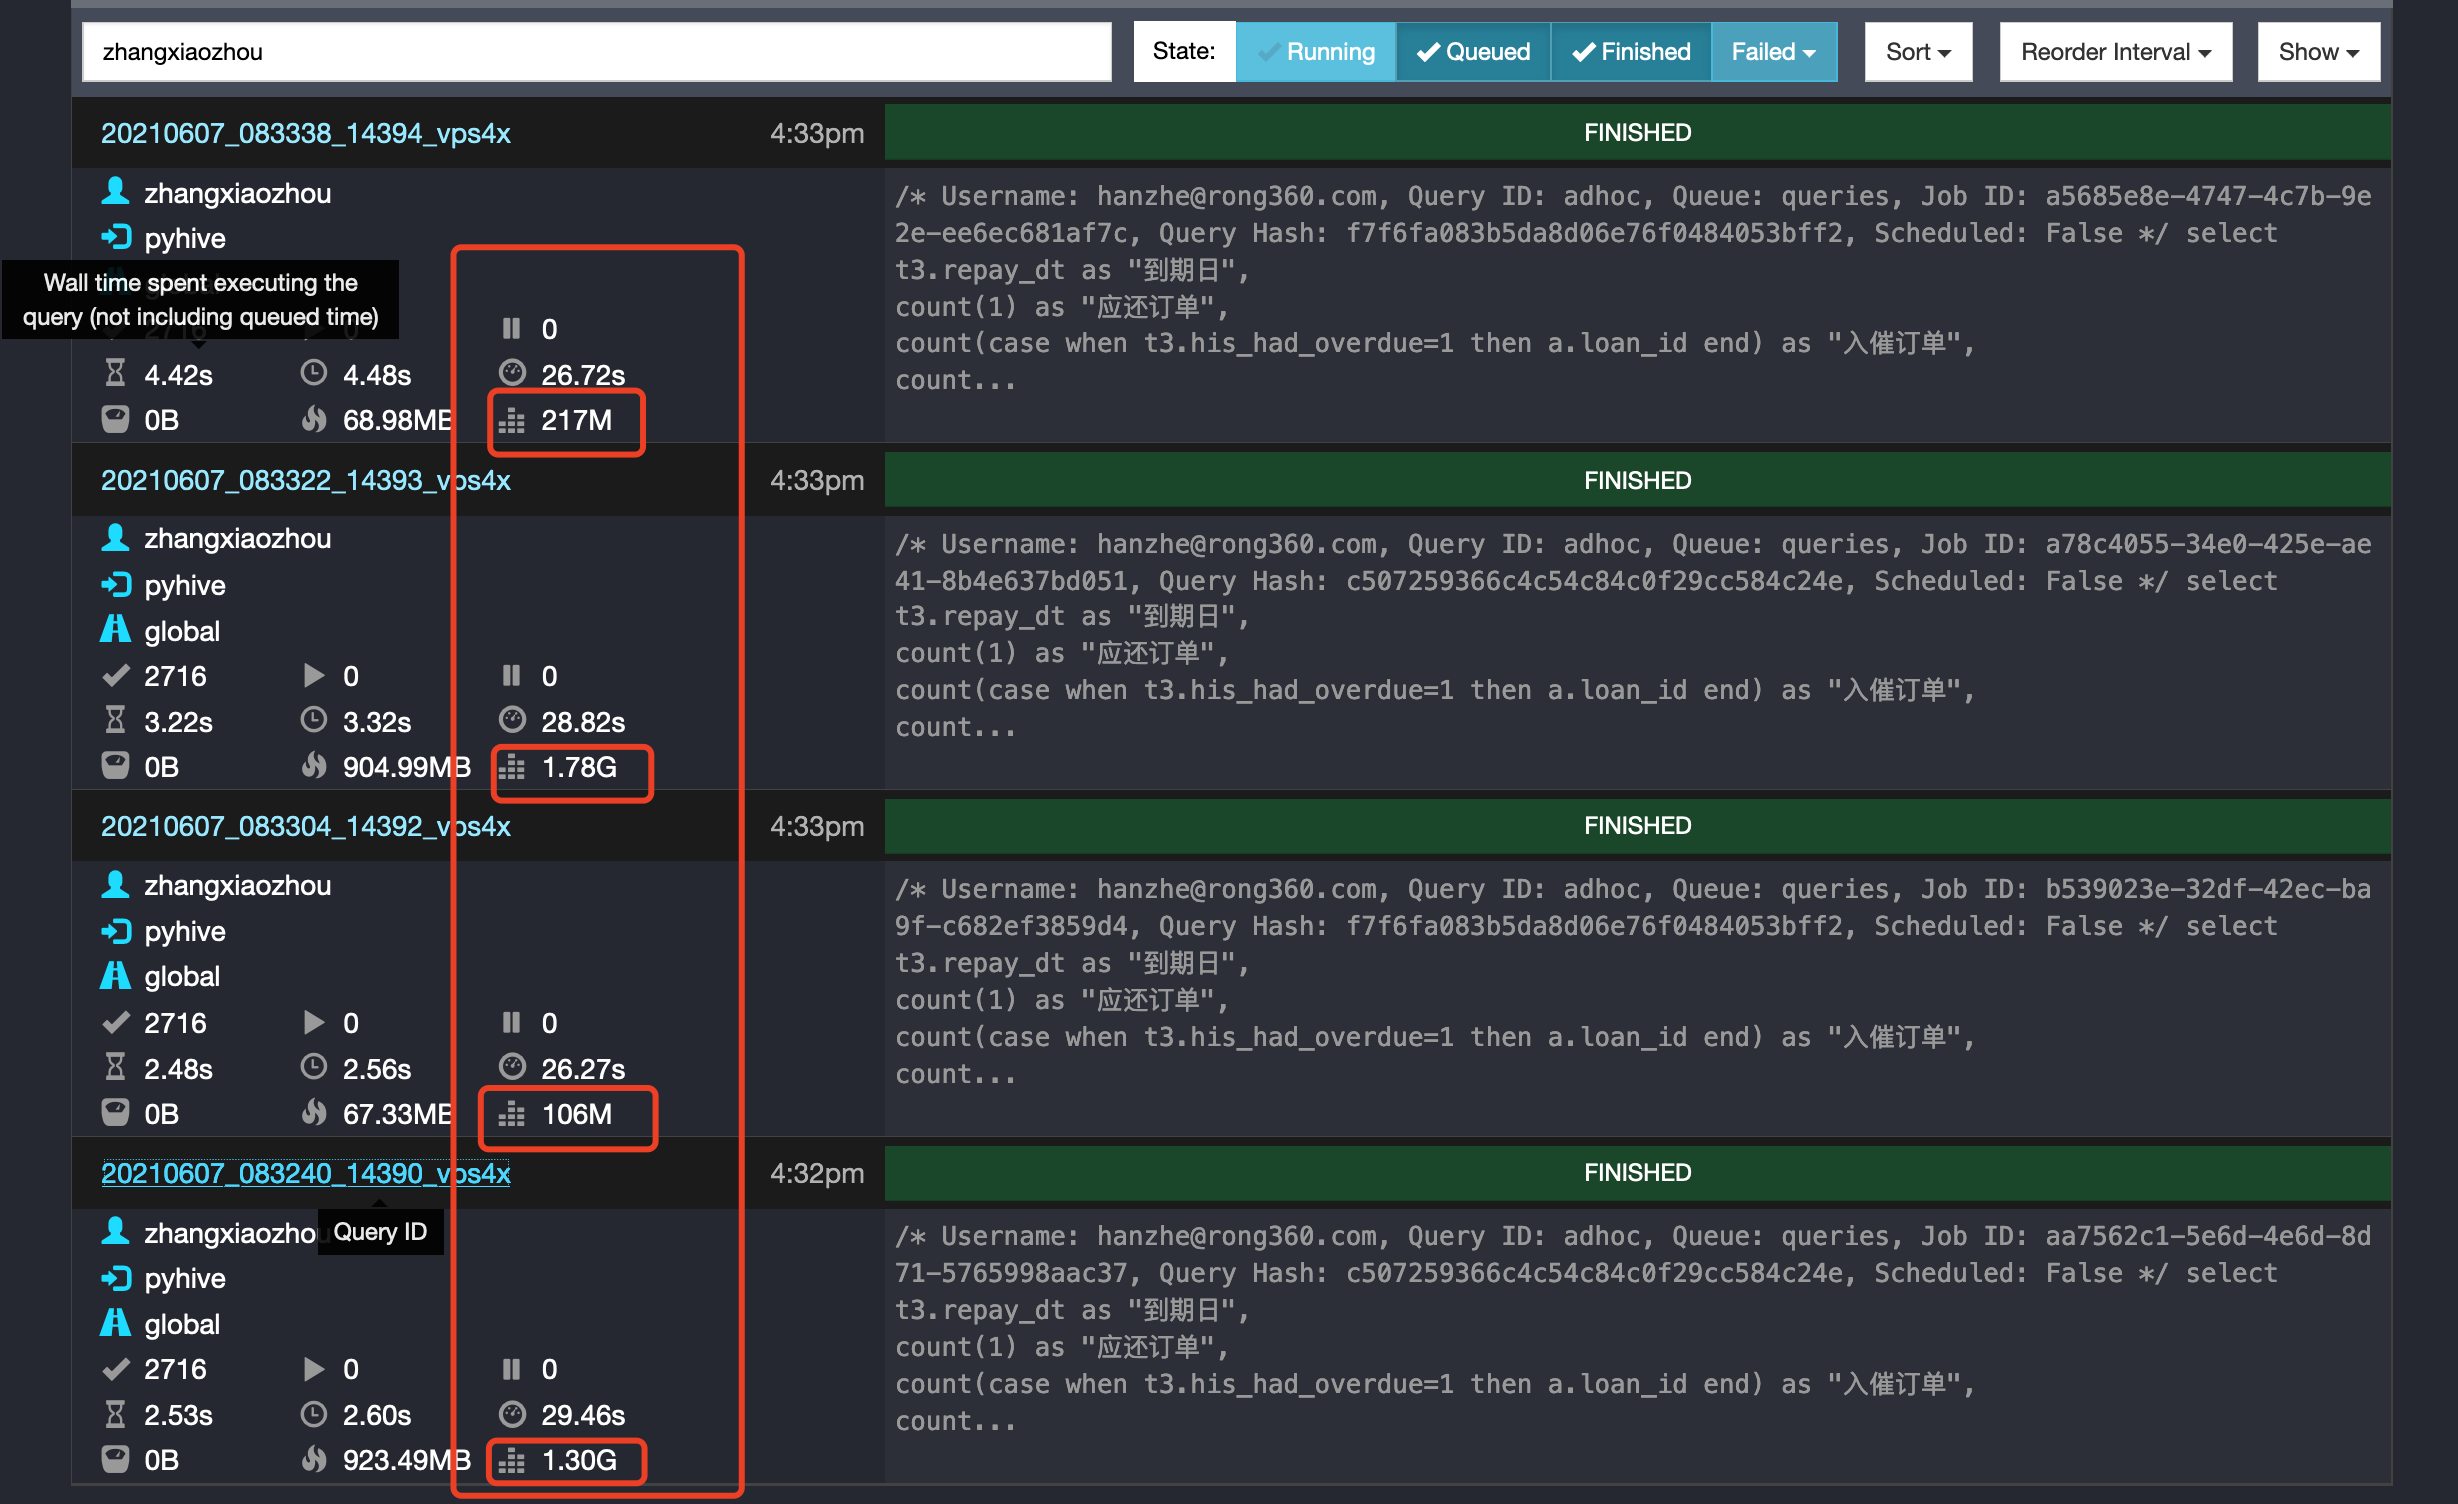Click the FINISHED status bar of second query
The width and height of the screenshot is (2458, 1504).
click(x=1637, y=480)
